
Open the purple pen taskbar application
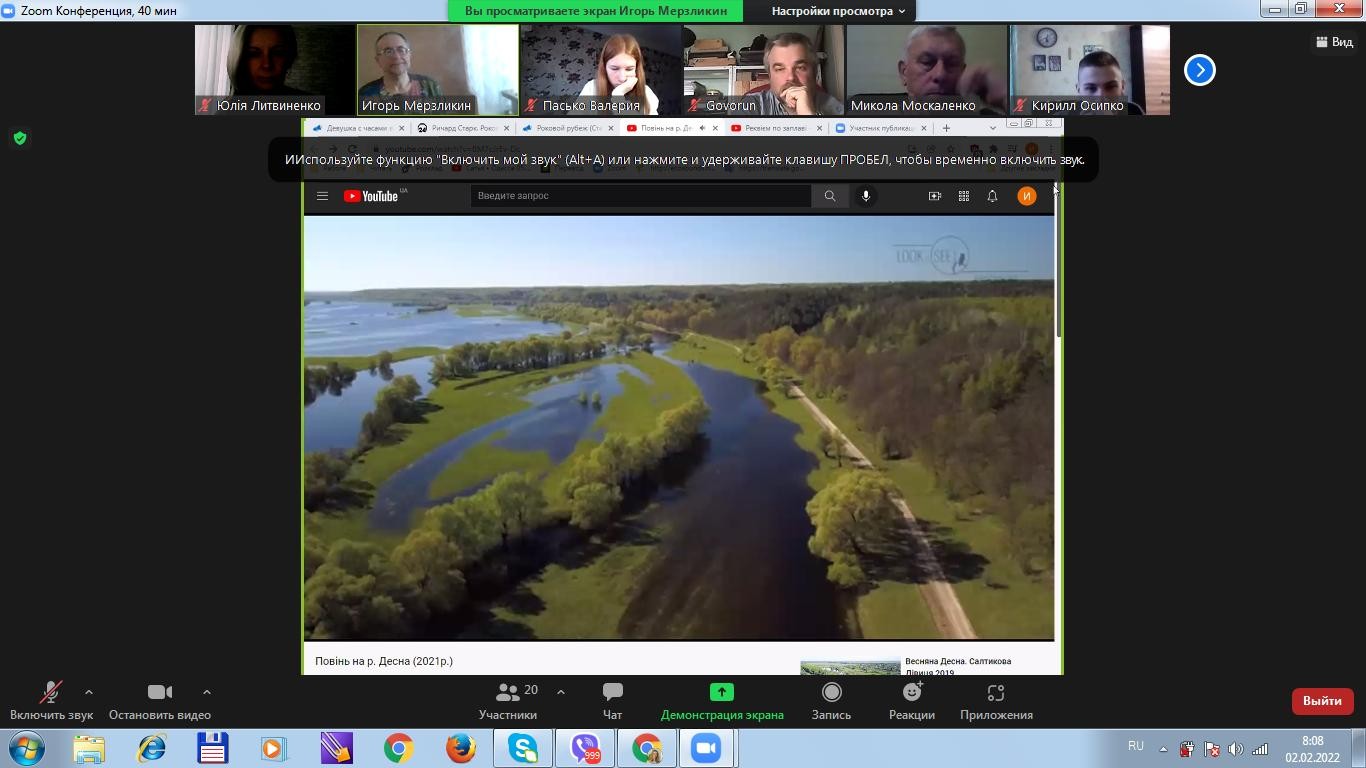click(x=337, y=748)
